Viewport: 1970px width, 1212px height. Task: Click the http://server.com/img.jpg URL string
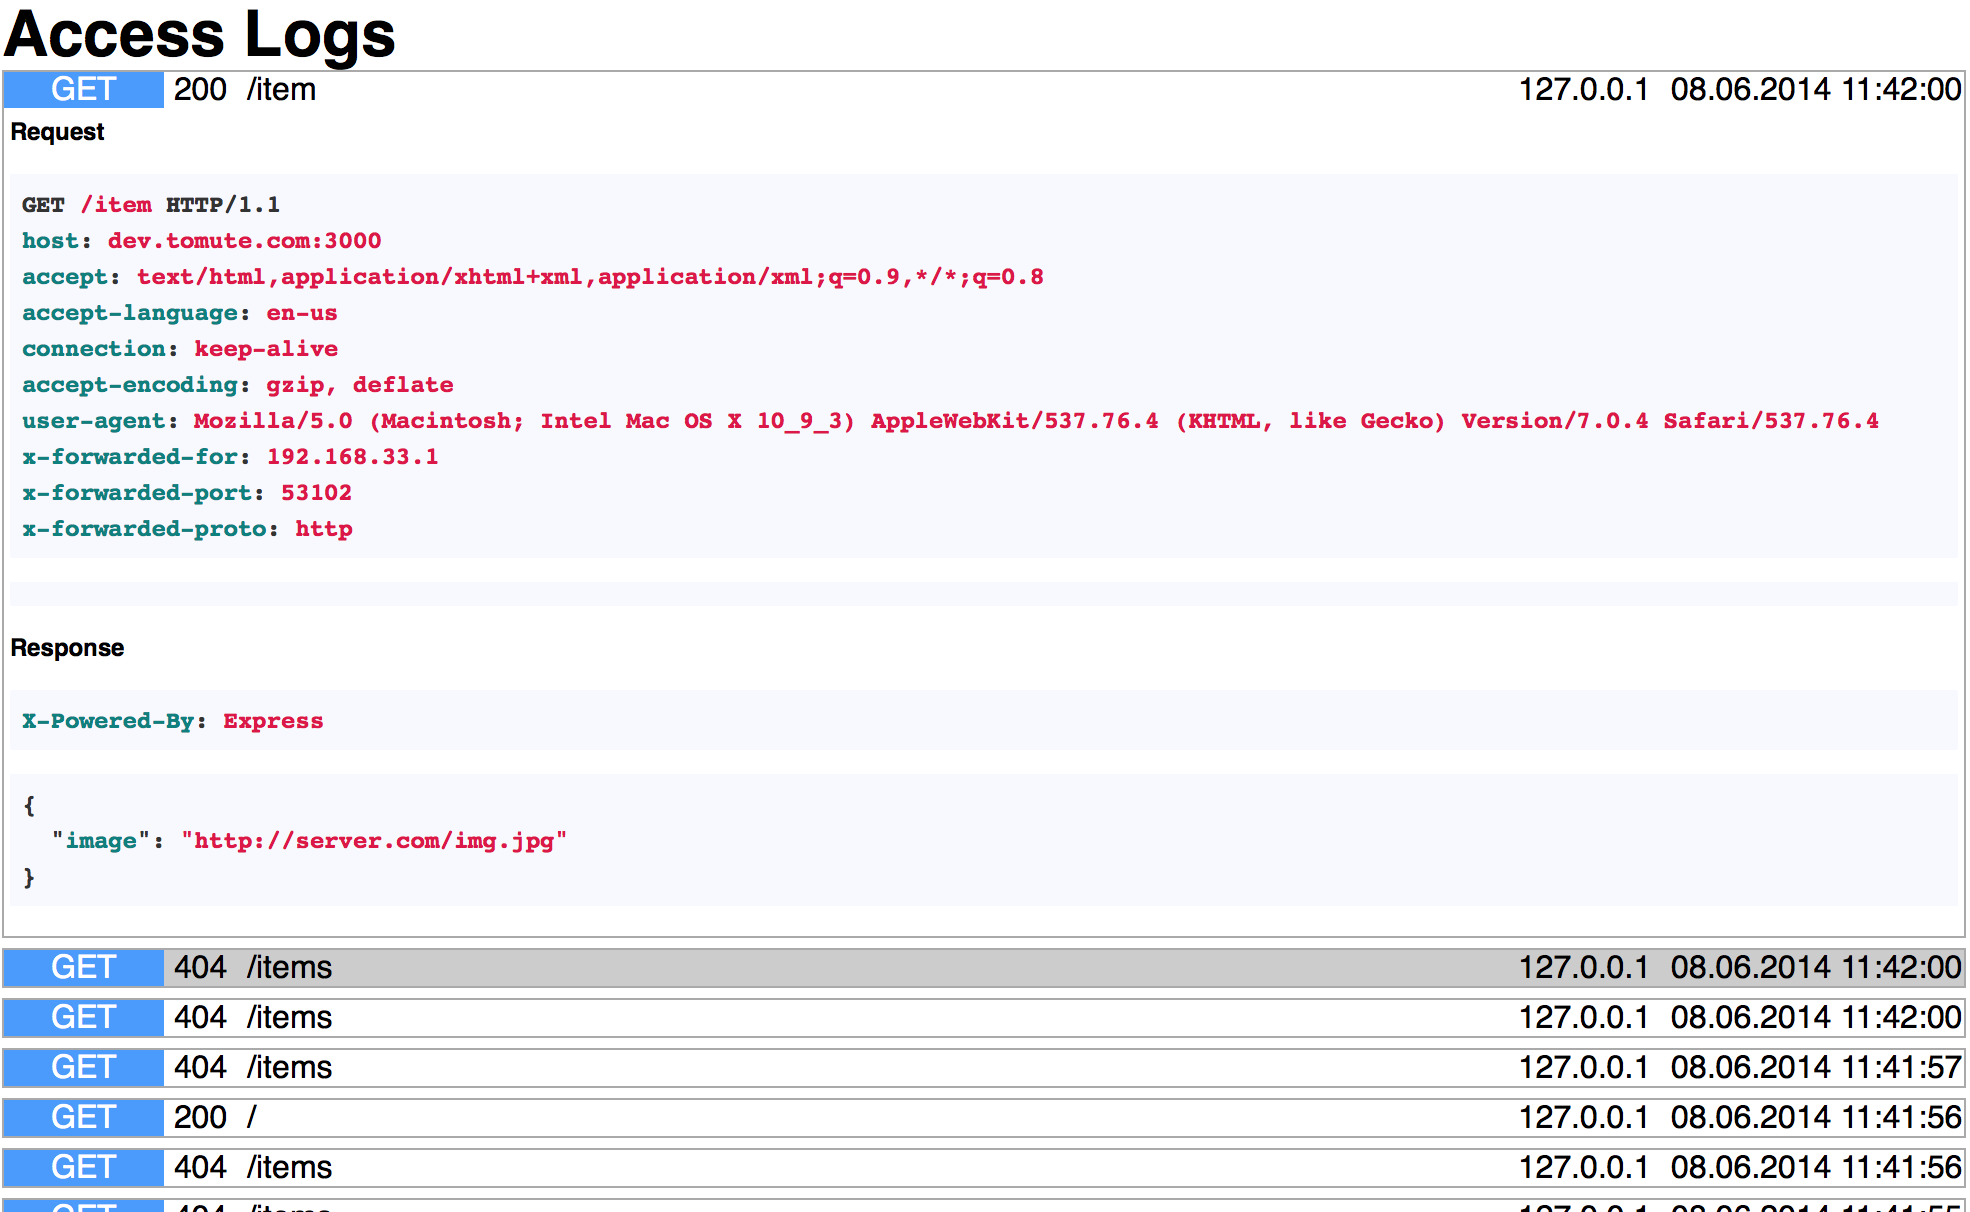[374, 841]
